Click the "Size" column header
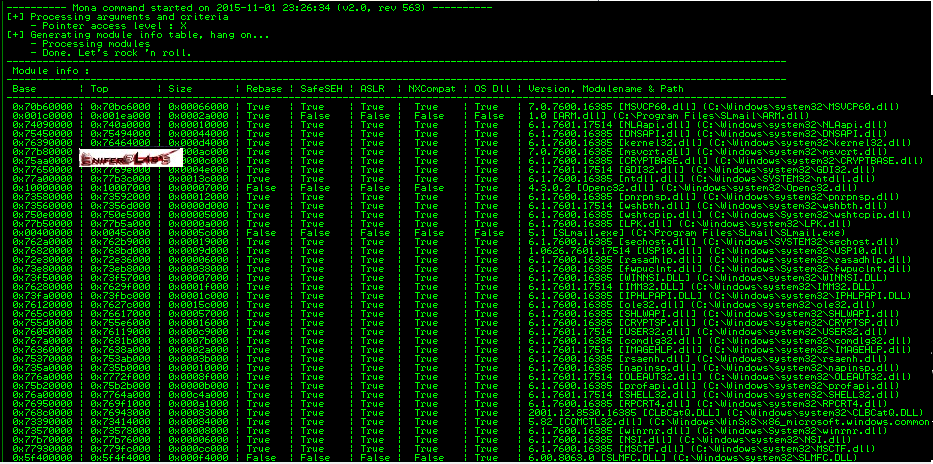This screenshot has width=933, height=464. 180,89
